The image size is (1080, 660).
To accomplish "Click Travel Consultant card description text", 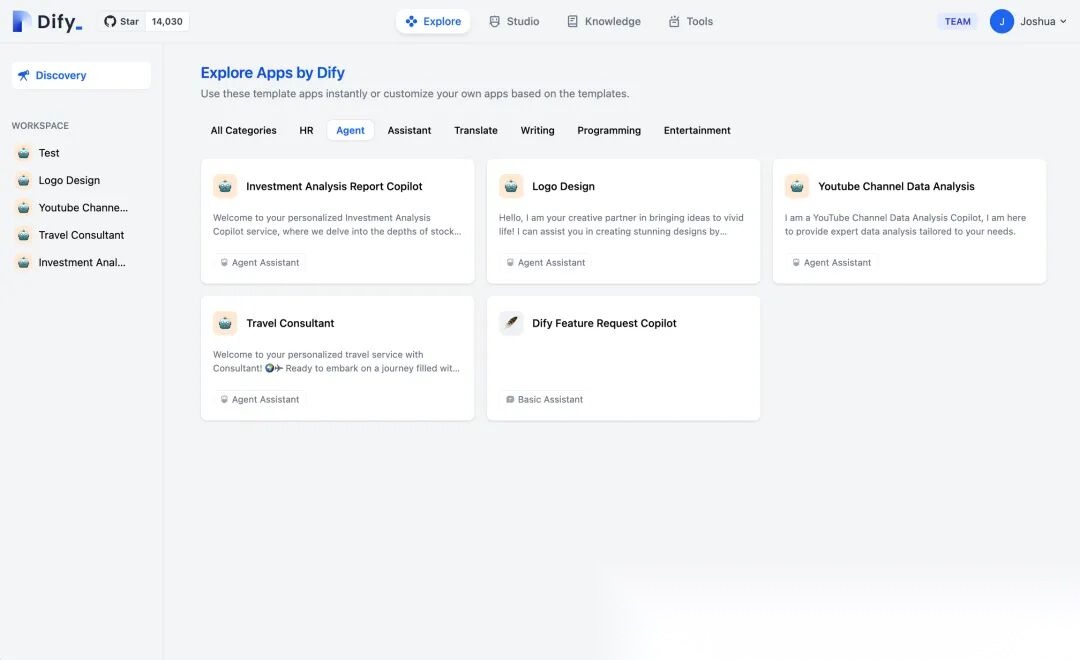I will click(336, 362).
